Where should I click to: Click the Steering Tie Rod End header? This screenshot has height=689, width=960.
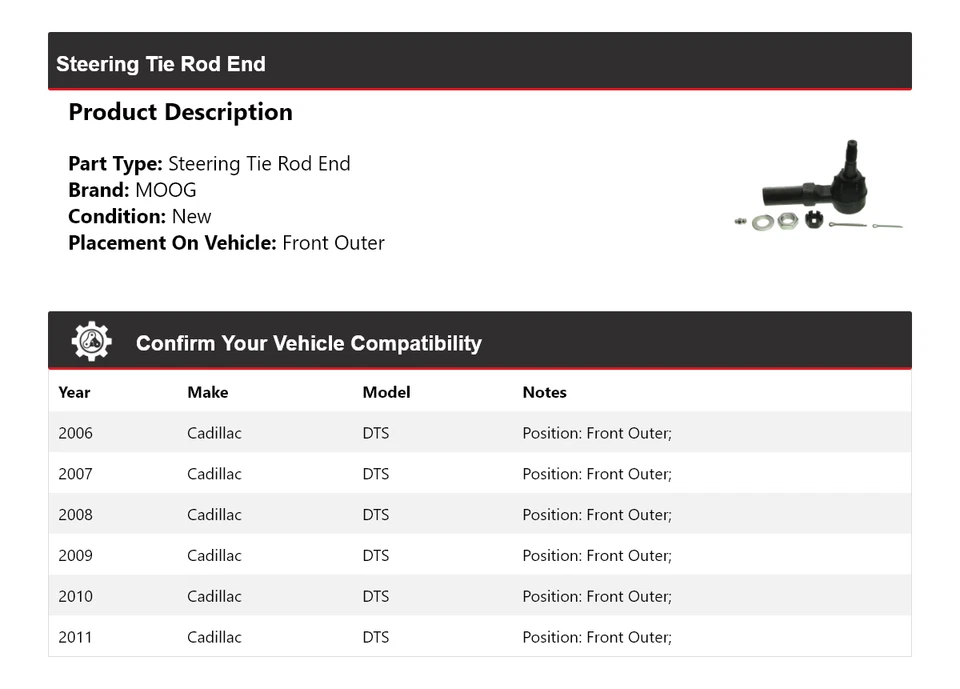tap(161, 64)
